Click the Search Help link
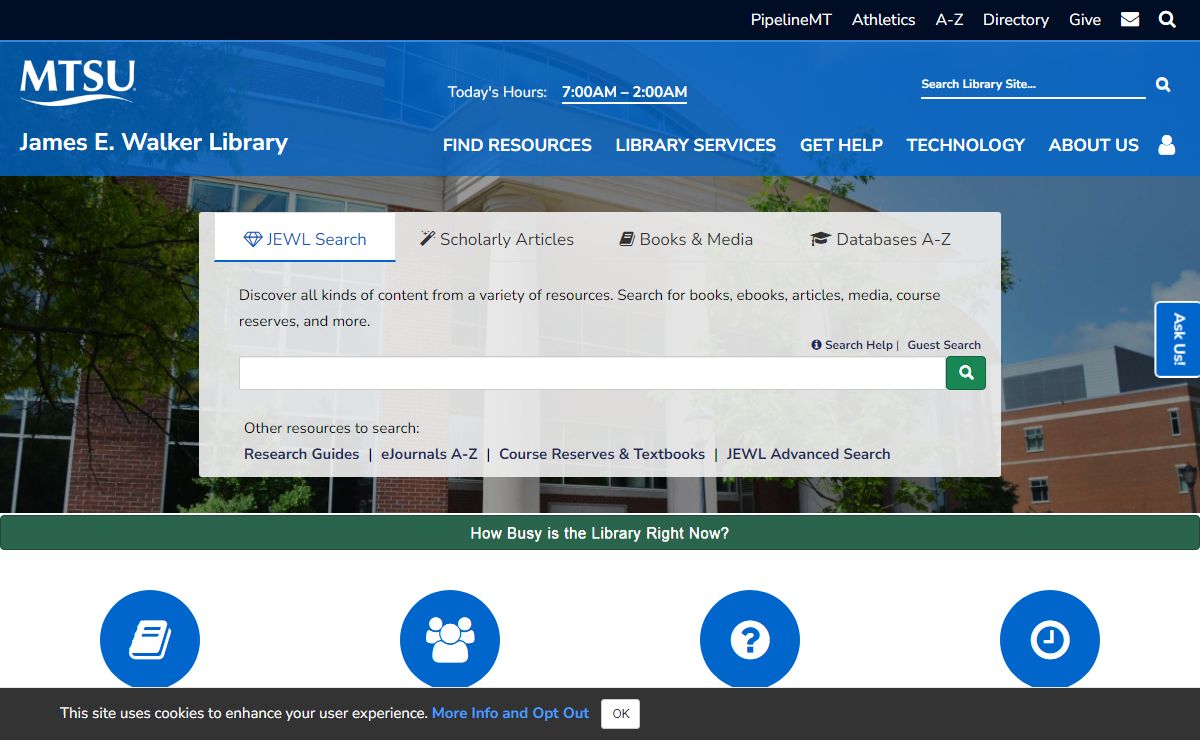The image size is (1200, 740). (853, 345)
